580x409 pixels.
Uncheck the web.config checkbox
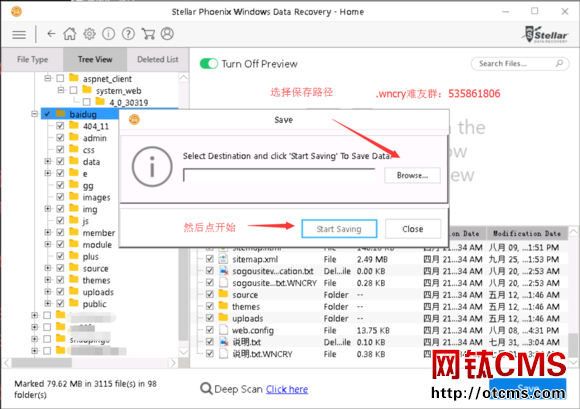pyautogui.click(x=210, y=330)
